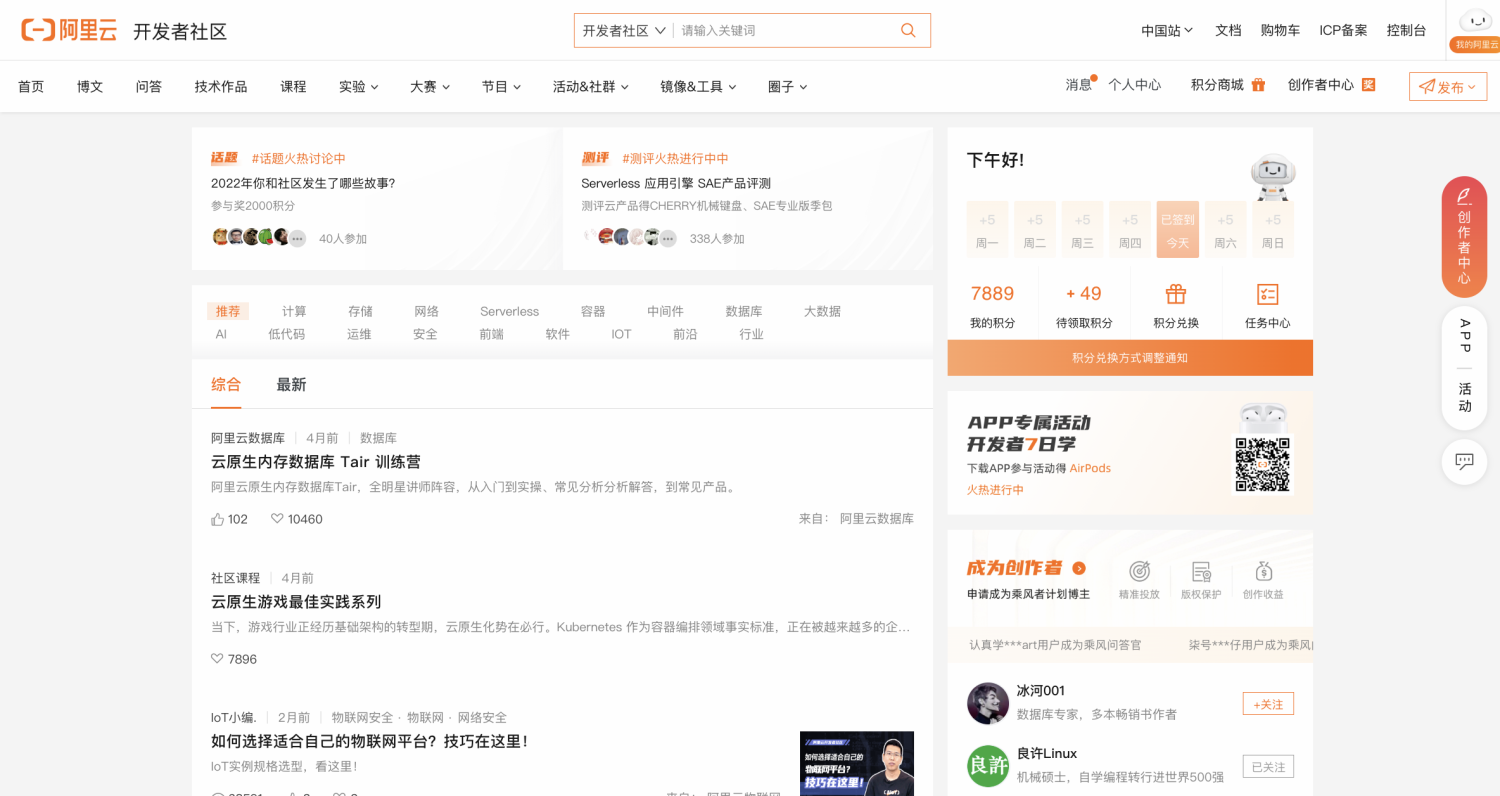This screenshot has width=1500, height=796.
Task: Open the 开发者社区 search scope dropdown
Action: point(624,30)
